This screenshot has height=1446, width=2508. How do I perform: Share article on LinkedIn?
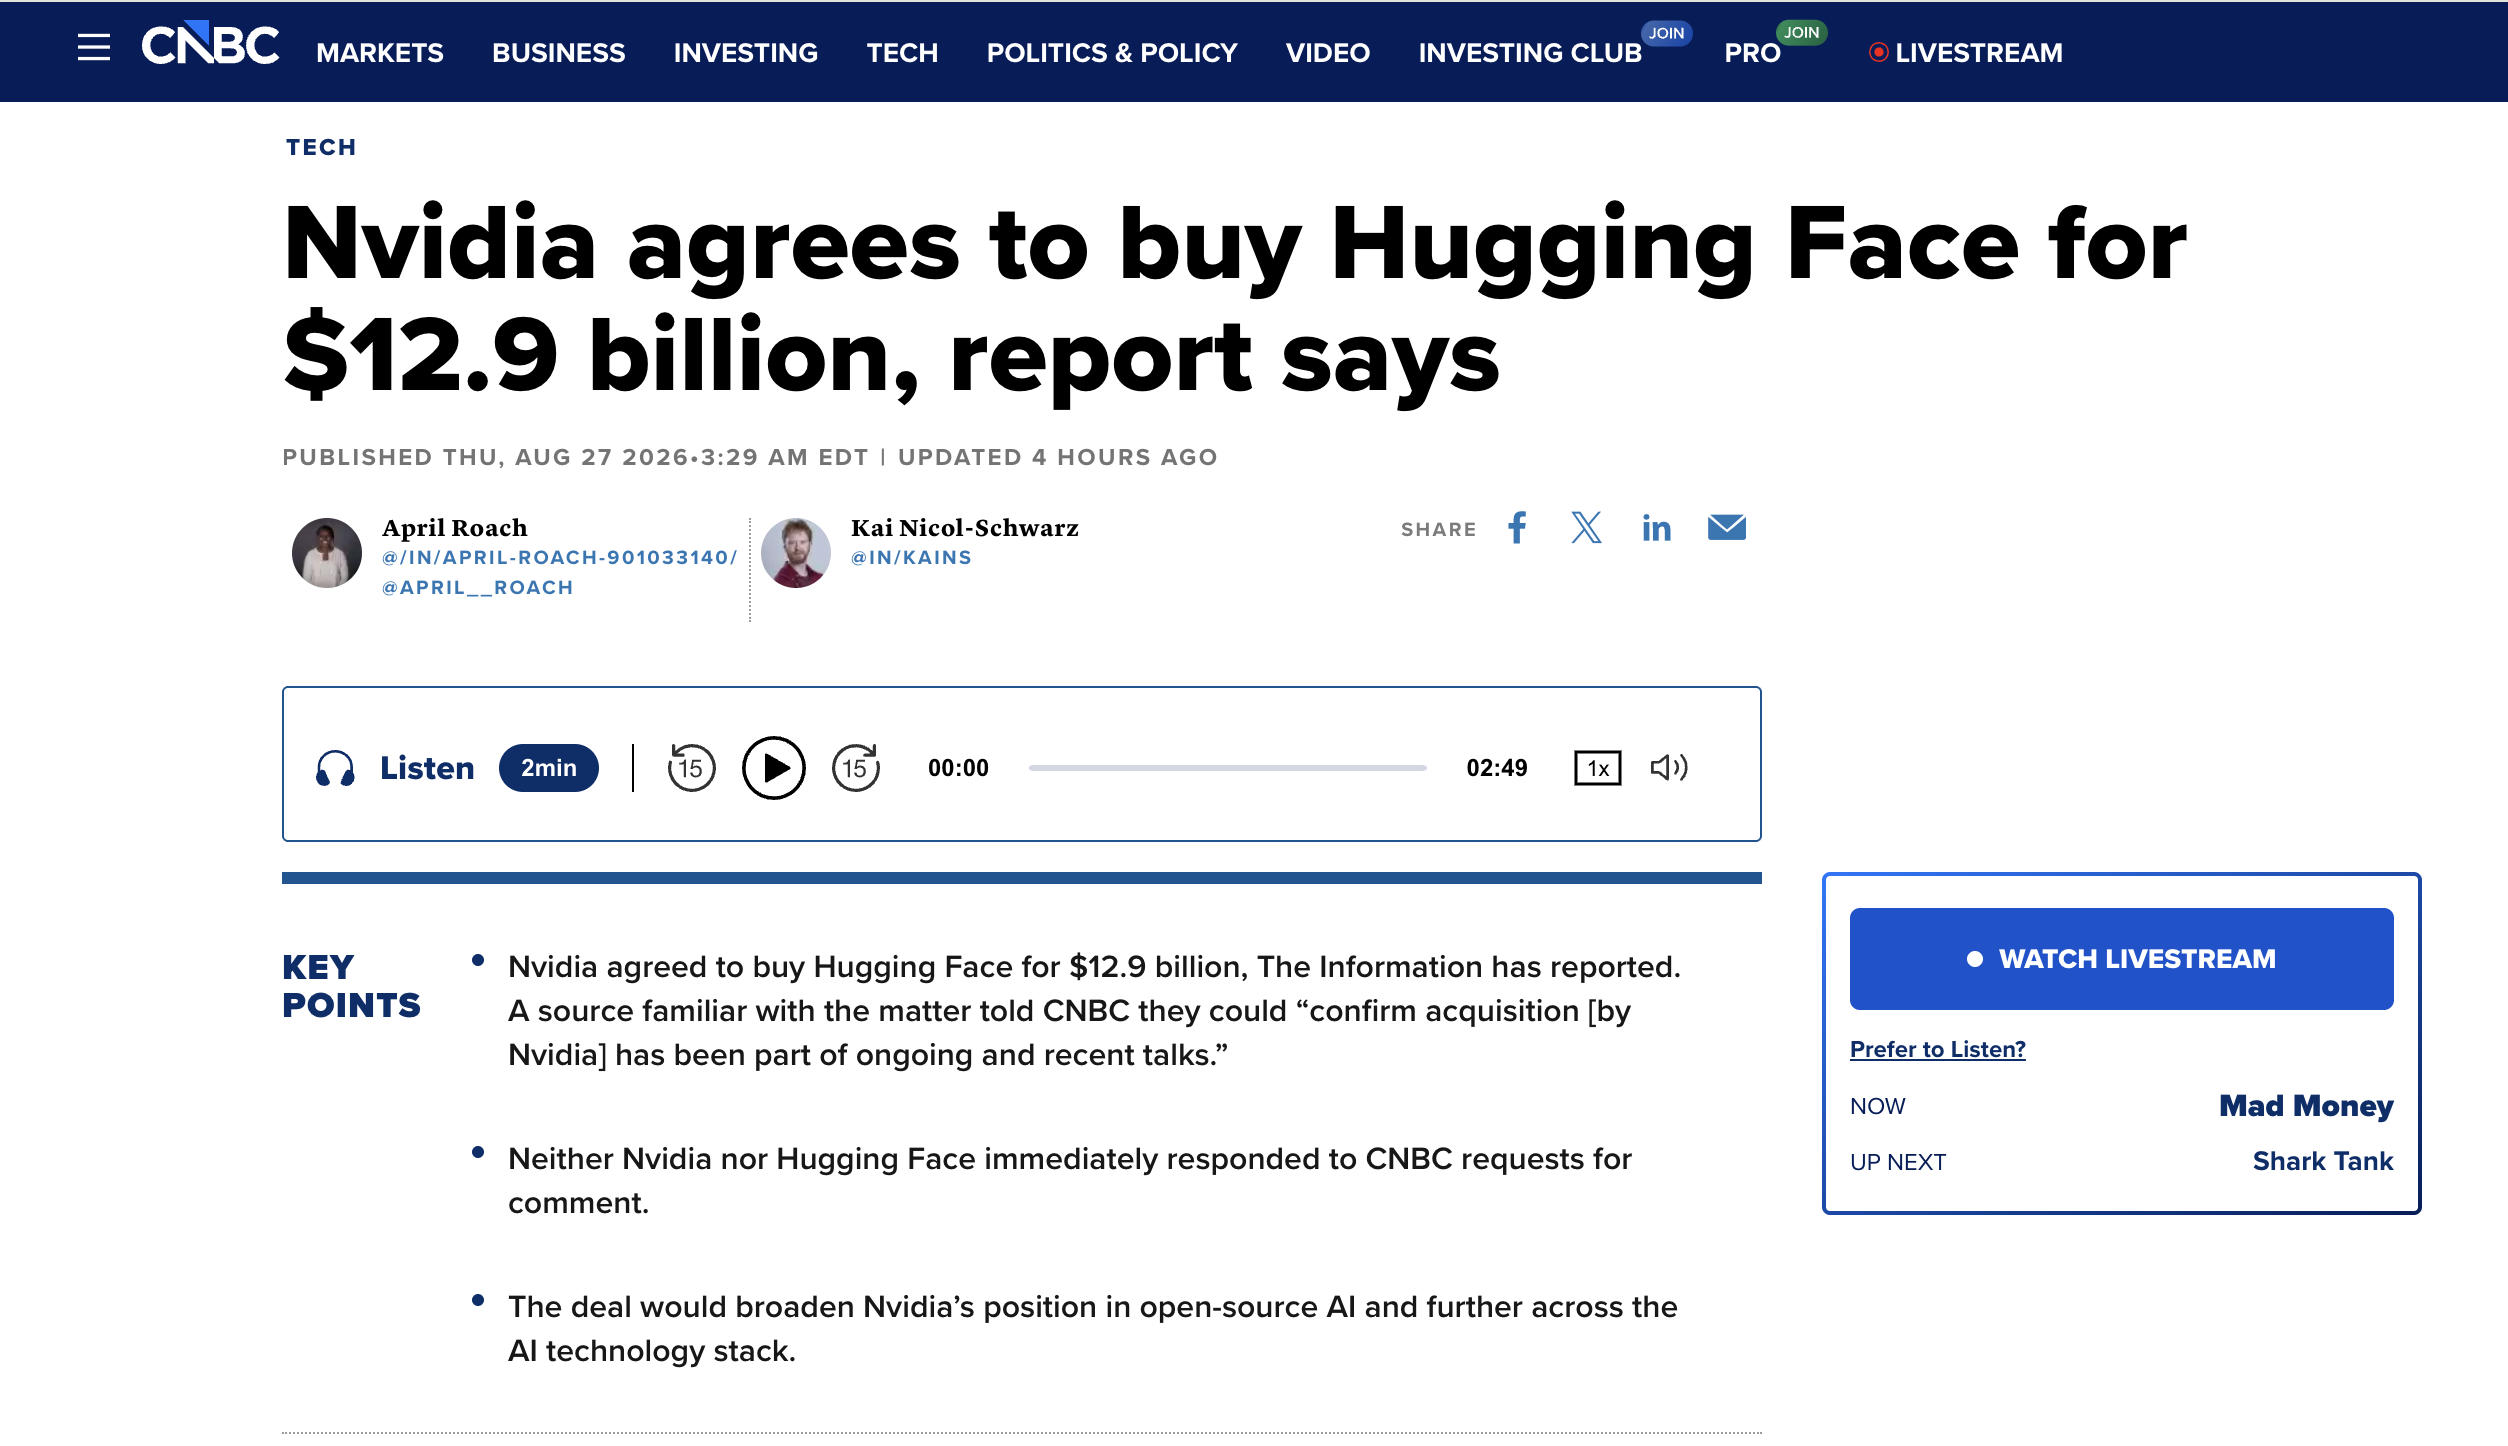[x=1656, y=528]
